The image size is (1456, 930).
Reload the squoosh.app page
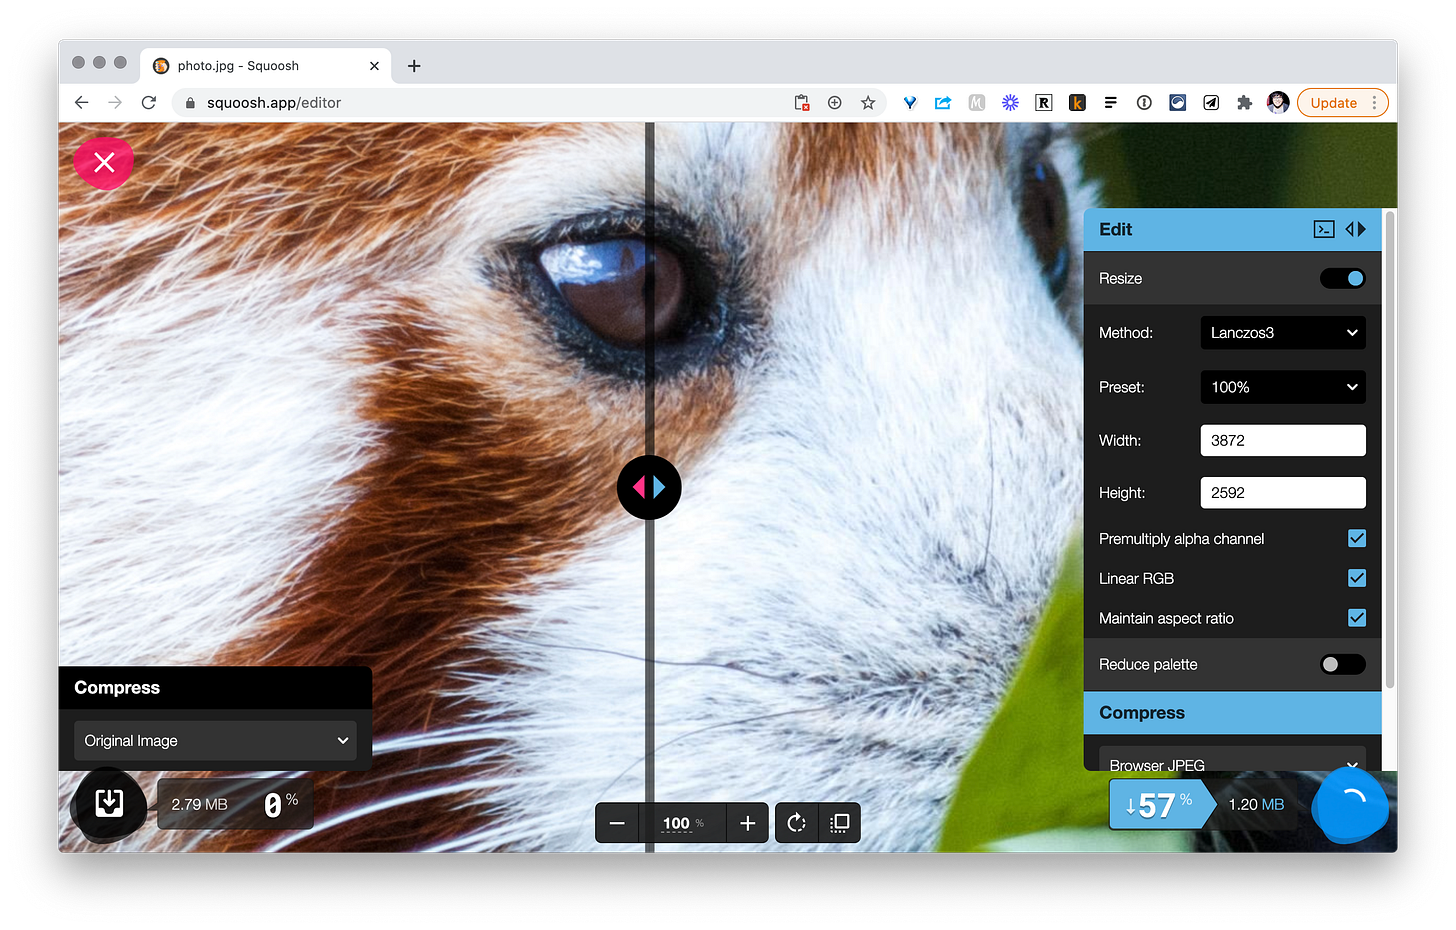point(149,102)
